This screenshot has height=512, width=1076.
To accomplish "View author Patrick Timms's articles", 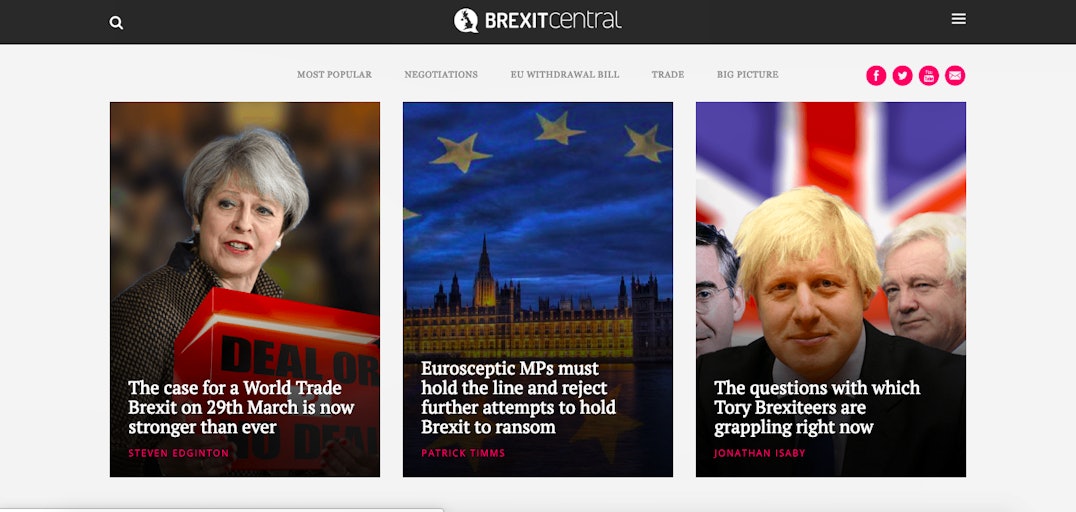I will (463, 454).
